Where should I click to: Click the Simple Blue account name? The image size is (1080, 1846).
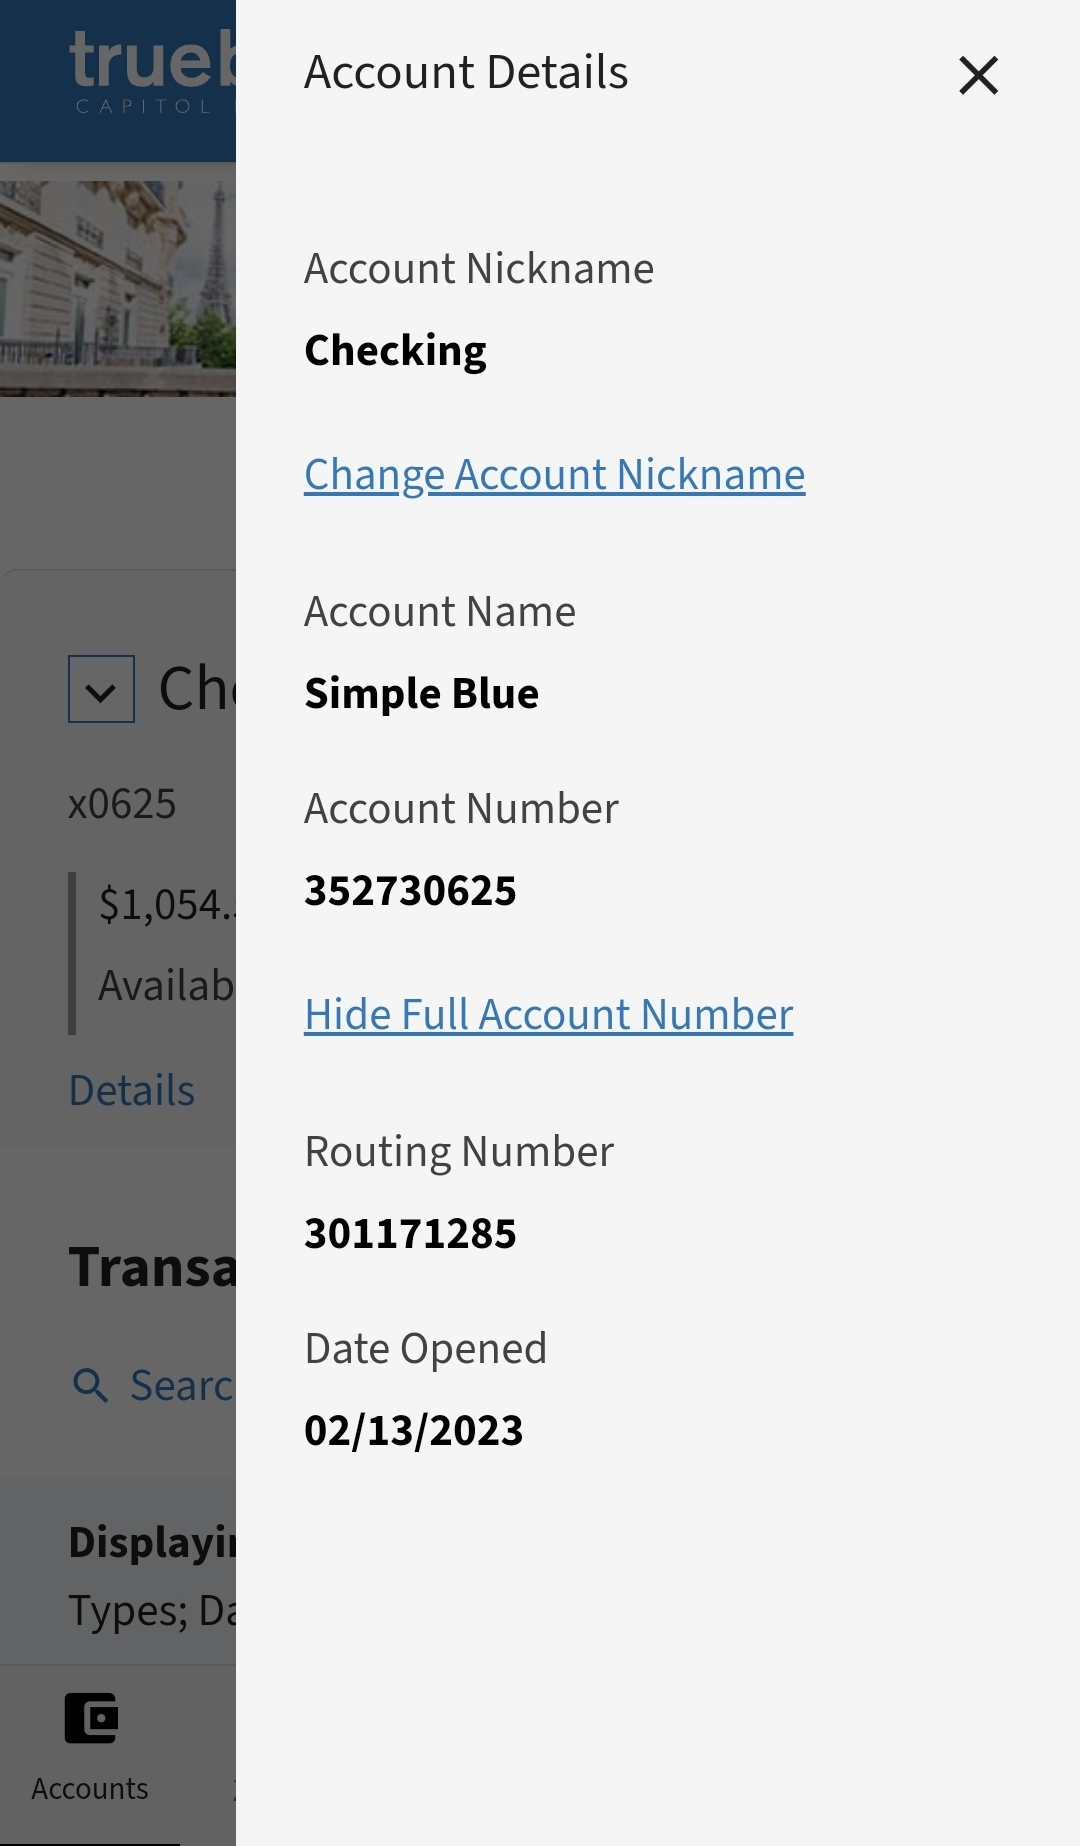pos(421,694)
